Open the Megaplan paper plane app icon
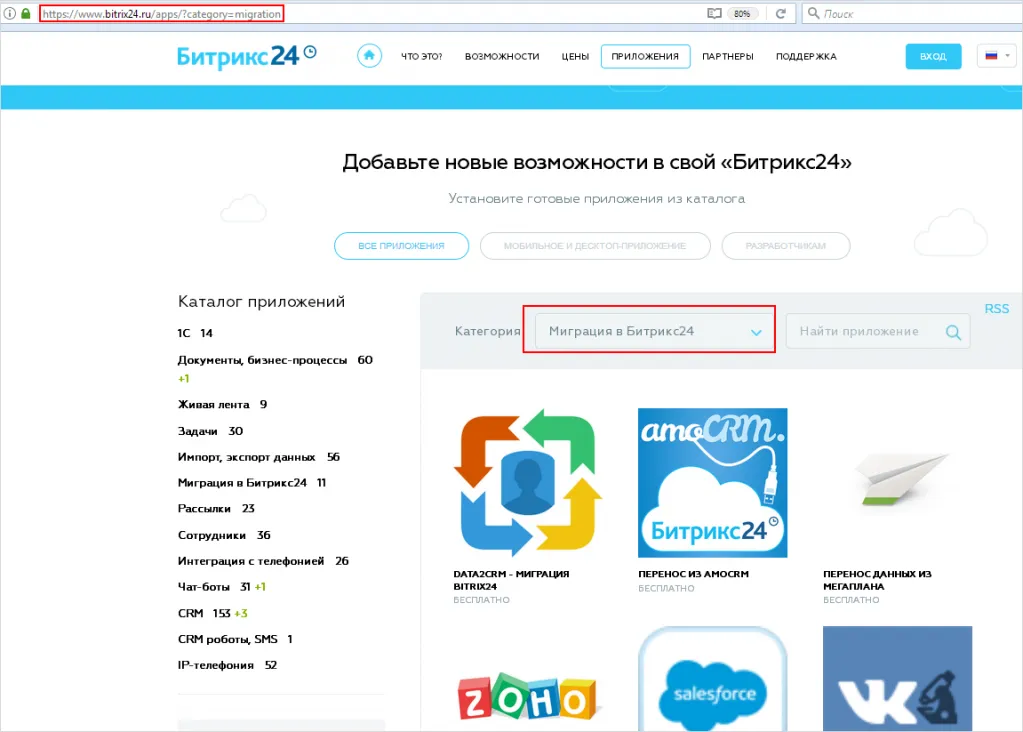The height and width of the screenshot is (732, 1023). click(897, 483)
